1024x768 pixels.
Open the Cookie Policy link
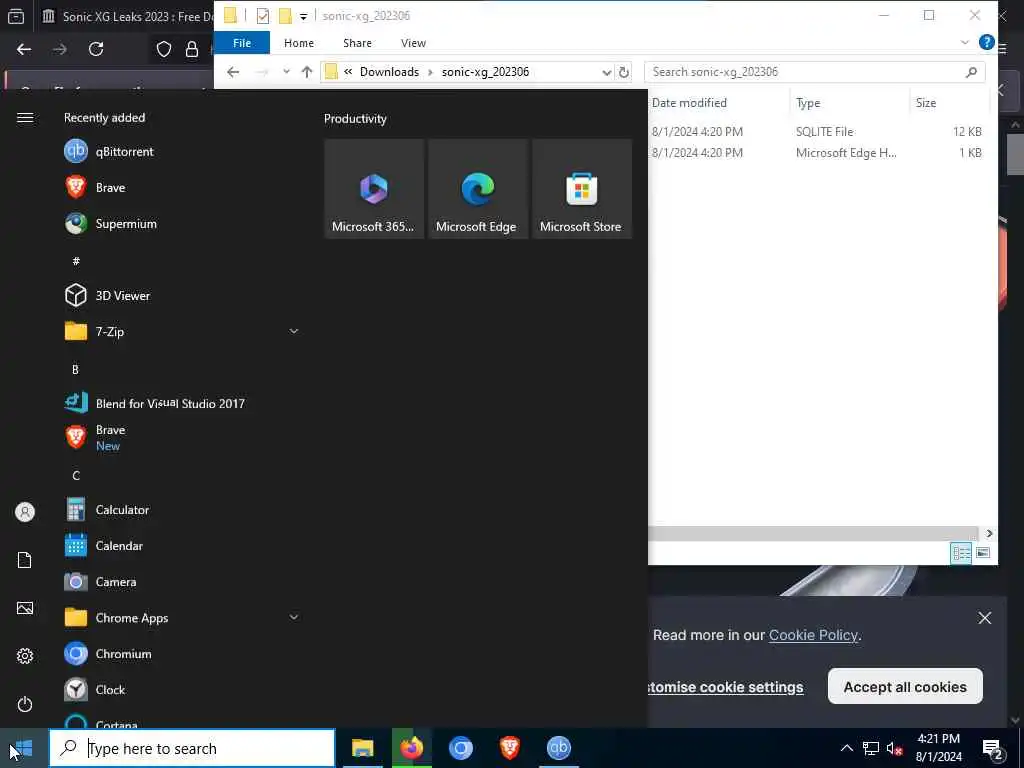[813, 635]
